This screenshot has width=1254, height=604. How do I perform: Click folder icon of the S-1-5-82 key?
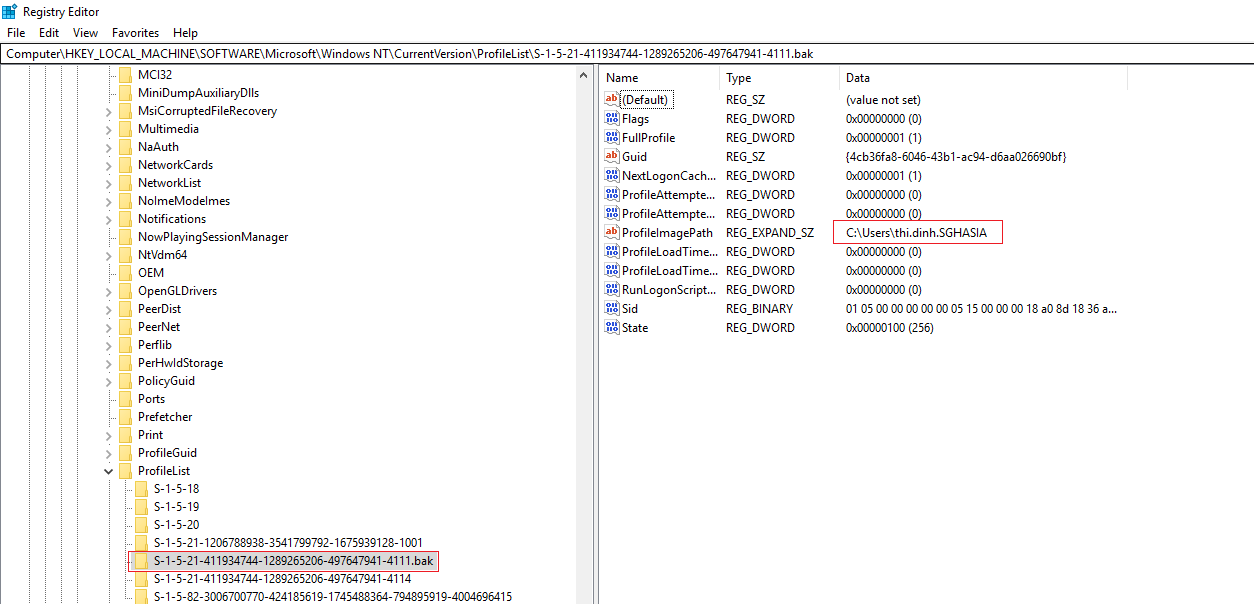[x=141, y=597]
